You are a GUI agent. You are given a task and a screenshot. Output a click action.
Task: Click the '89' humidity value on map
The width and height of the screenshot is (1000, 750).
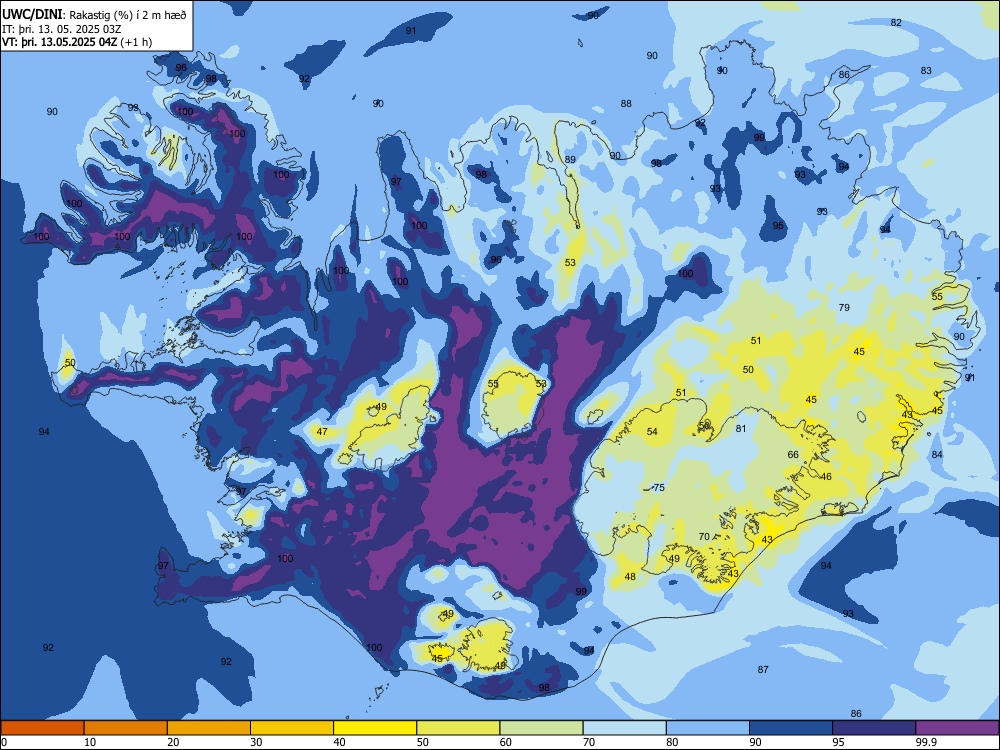[570, 159]
